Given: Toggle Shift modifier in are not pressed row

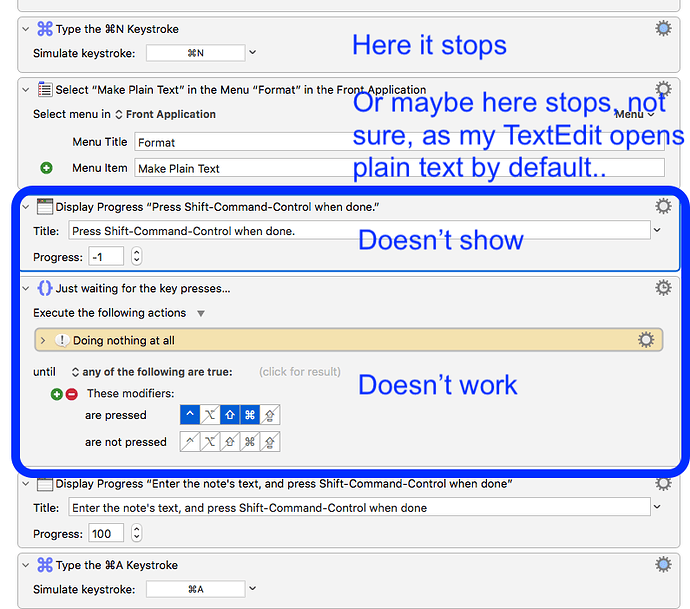Looking at the screenshot, I should [x=230, y=442].
